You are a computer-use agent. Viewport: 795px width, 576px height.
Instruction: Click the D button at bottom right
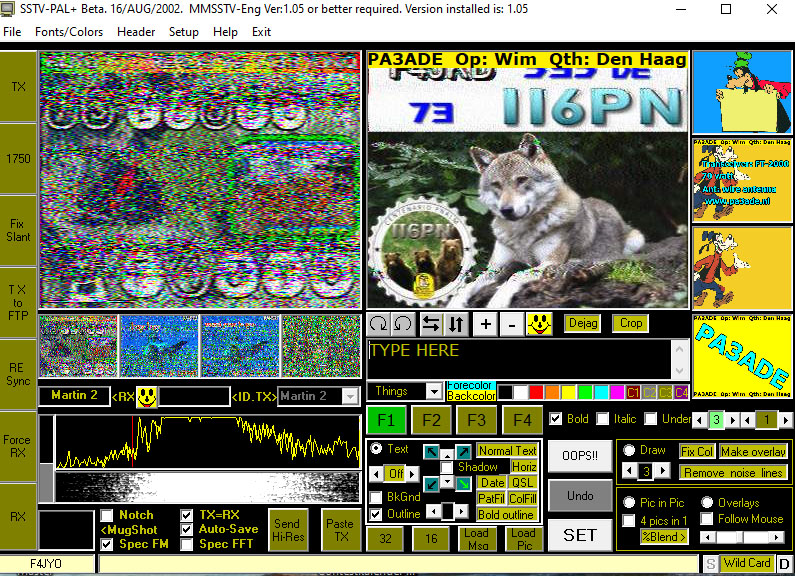coord(784,564)
